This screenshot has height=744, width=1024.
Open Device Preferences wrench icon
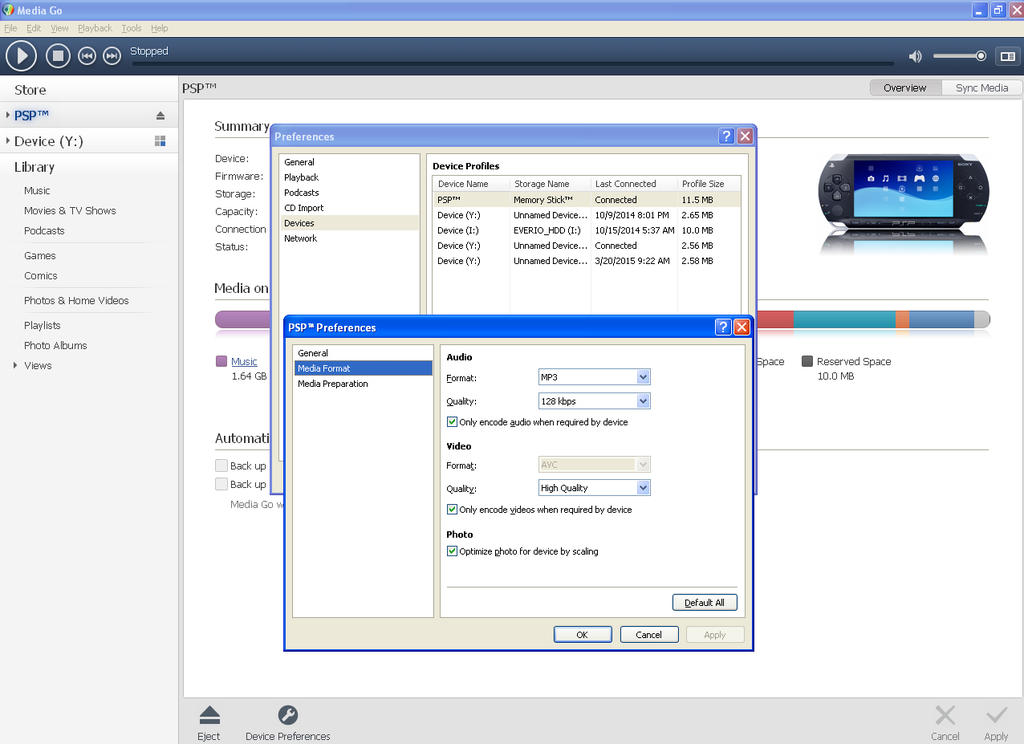pos(288,715)
